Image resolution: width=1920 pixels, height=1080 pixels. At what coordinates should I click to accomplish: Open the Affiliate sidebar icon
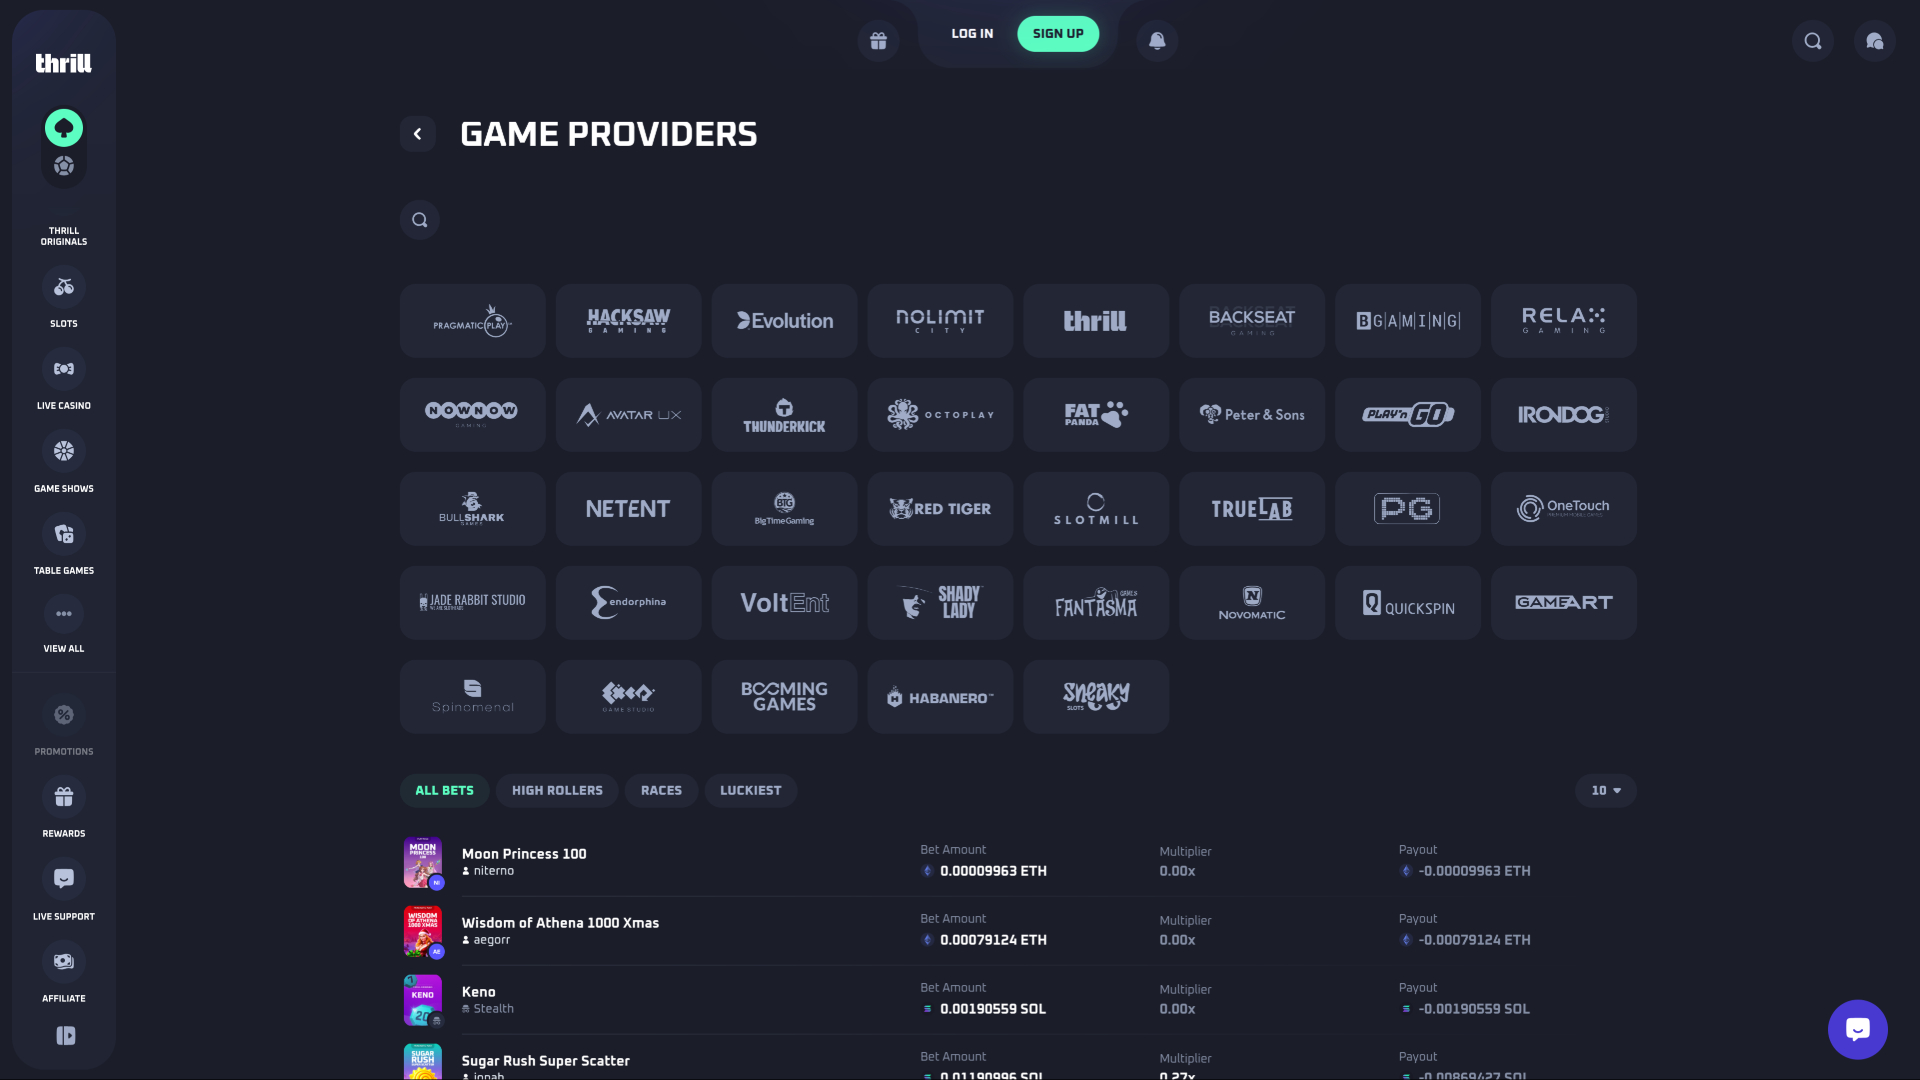point(64,962)
